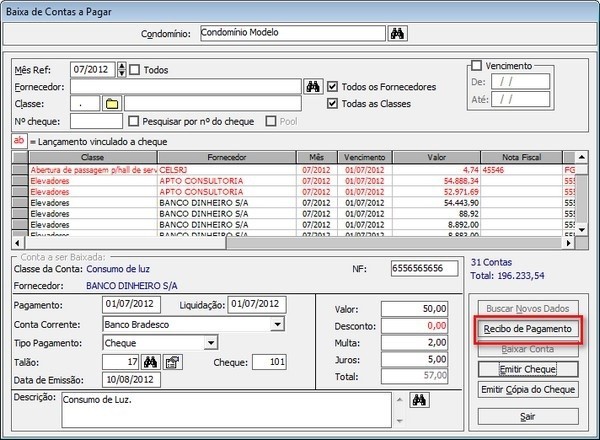
Task: Click the calculator icon next to Talão
Action: (172, 362)
